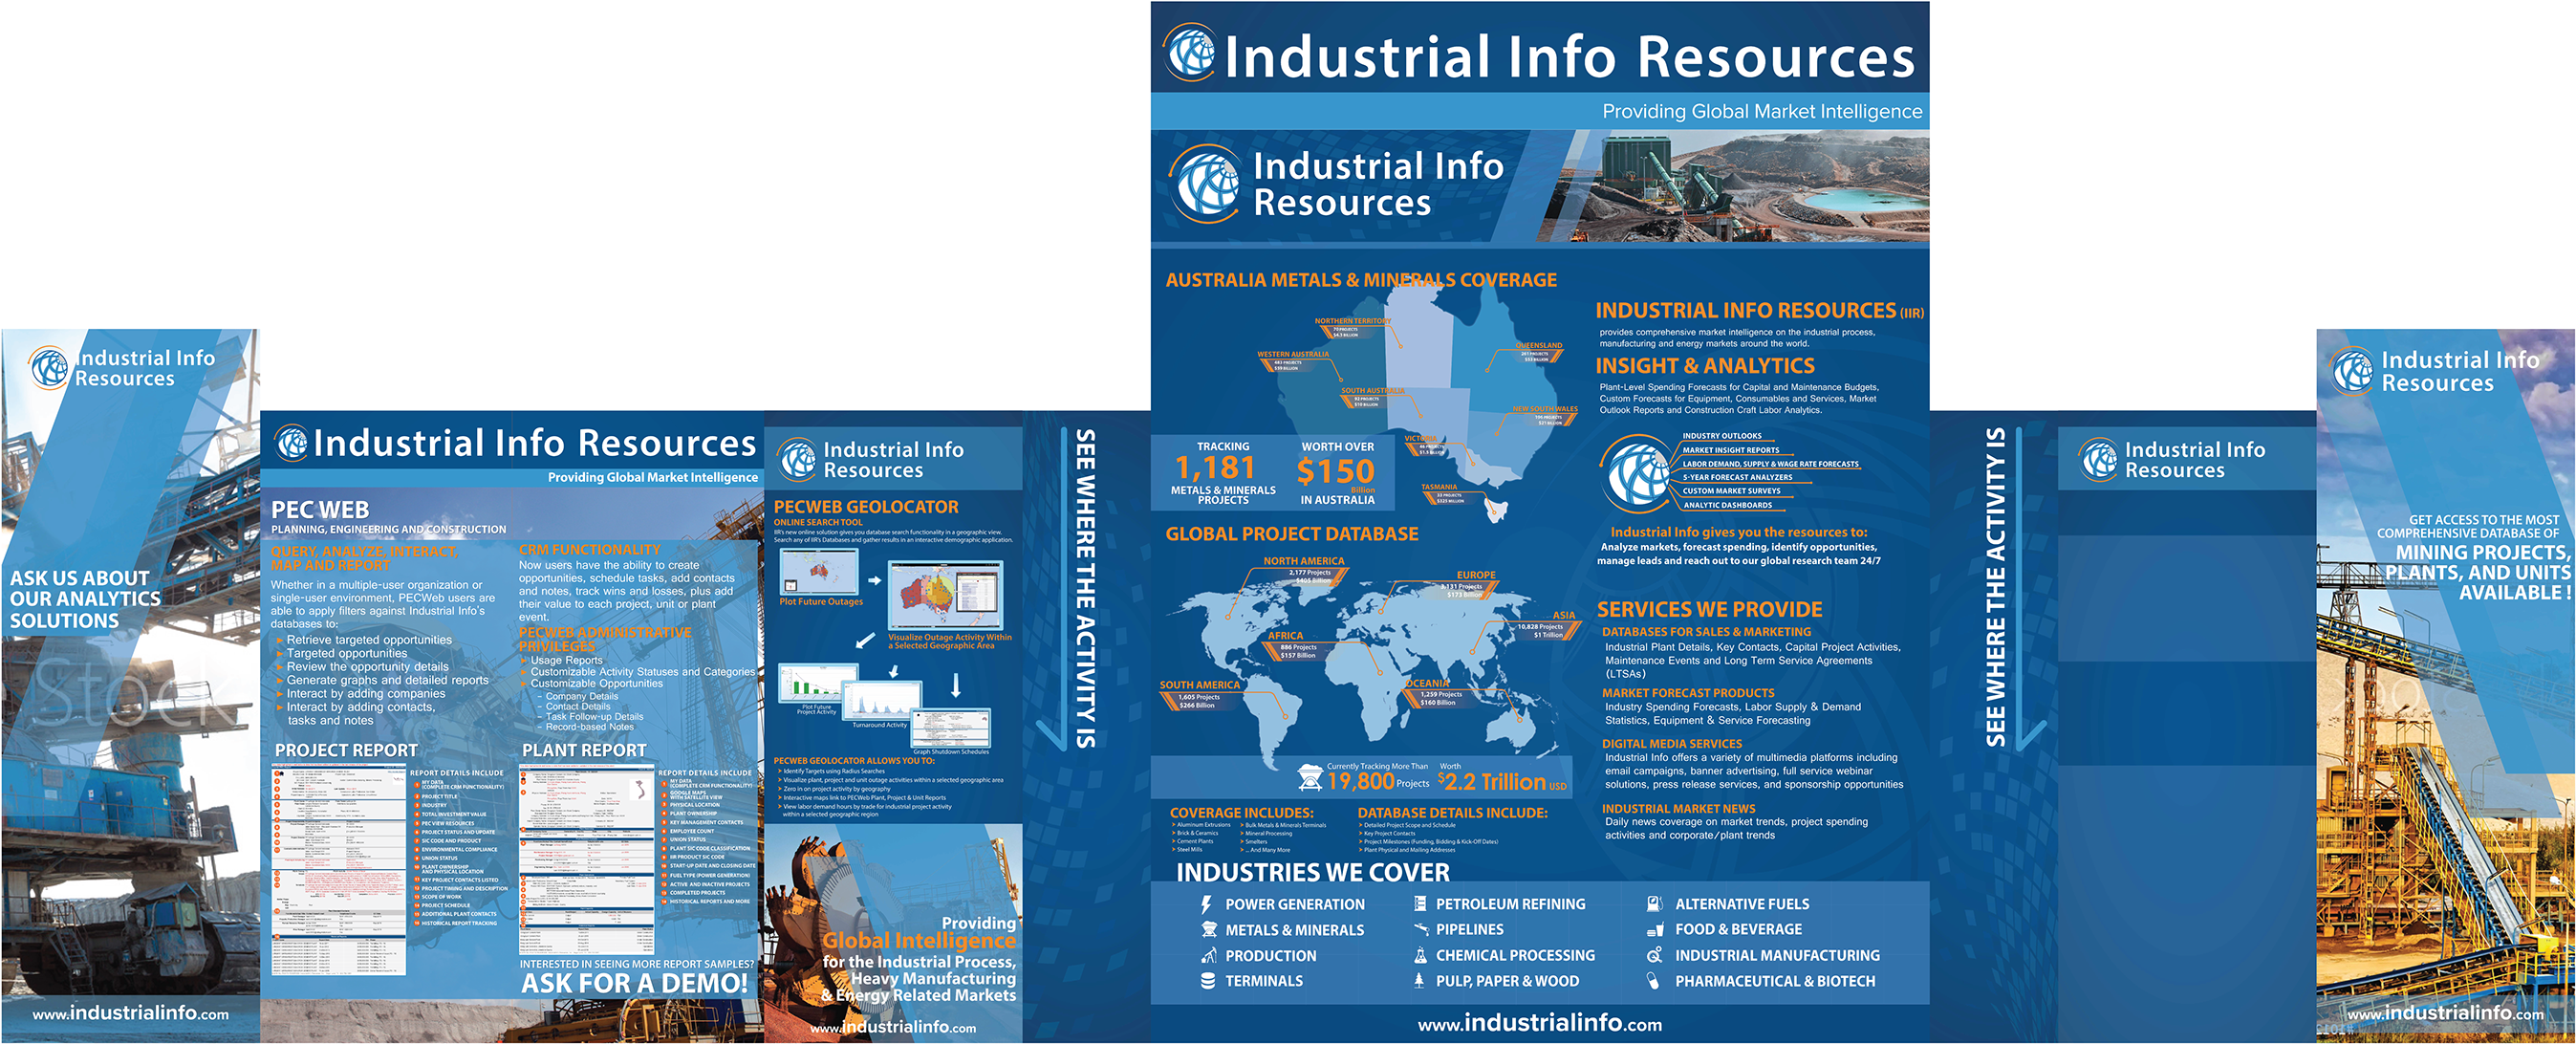Click the 'MARKET INSIGHT REPORTS' label
Viewport: 2576px width, 1044px height.
[x=1730, y=450]
